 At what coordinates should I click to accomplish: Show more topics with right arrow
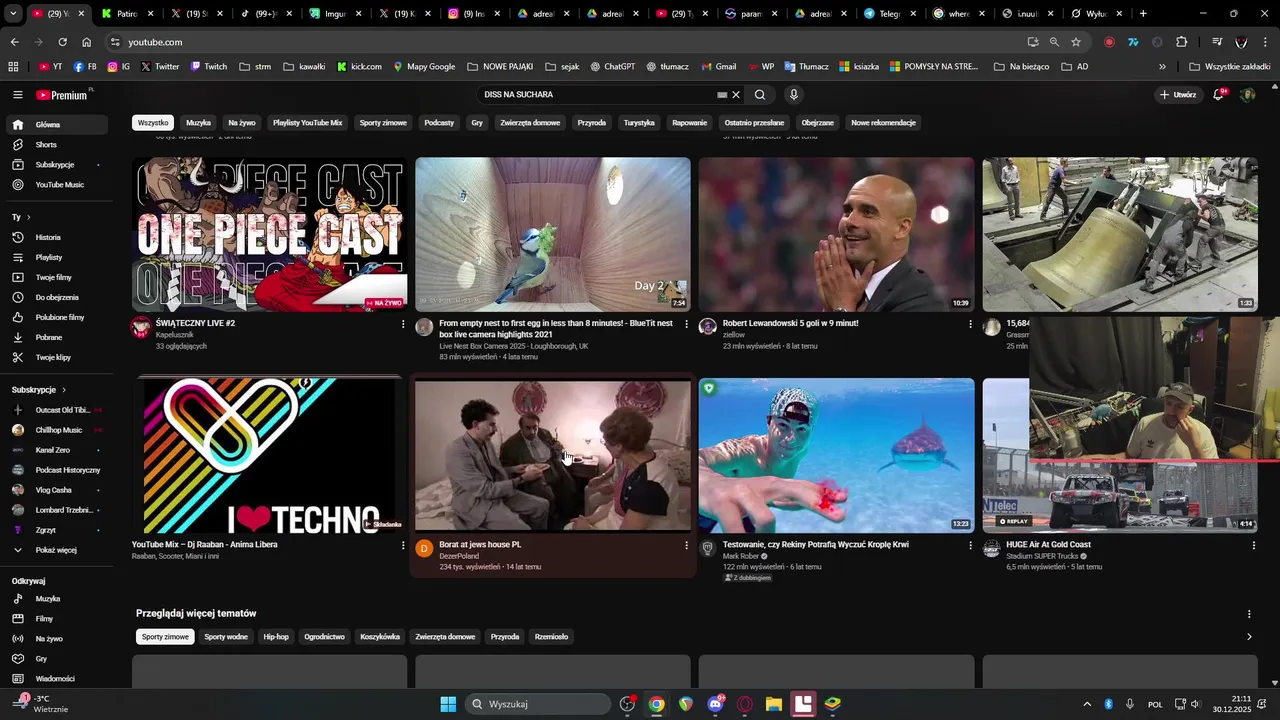(1249, 637)
